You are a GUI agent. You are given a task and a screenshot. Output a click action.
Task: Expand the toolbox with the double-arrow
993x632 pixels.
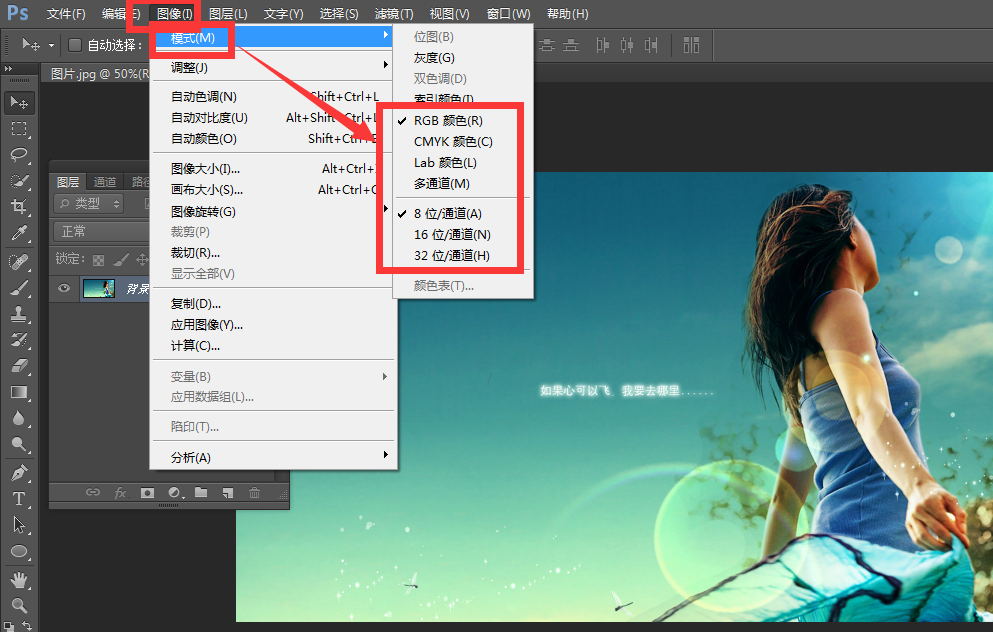[8, 68]
